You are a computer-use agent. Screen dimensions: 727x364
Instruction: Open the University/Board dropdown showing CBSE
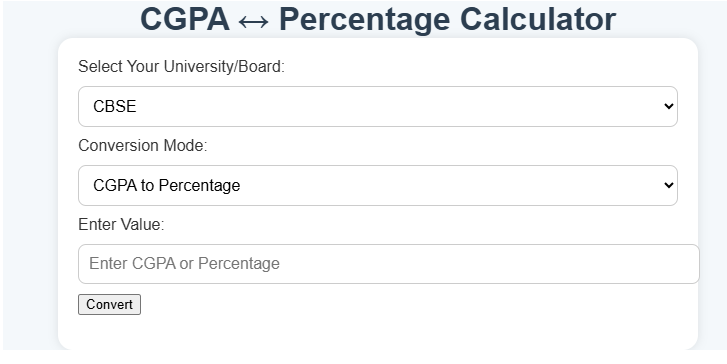click(377, 106)
